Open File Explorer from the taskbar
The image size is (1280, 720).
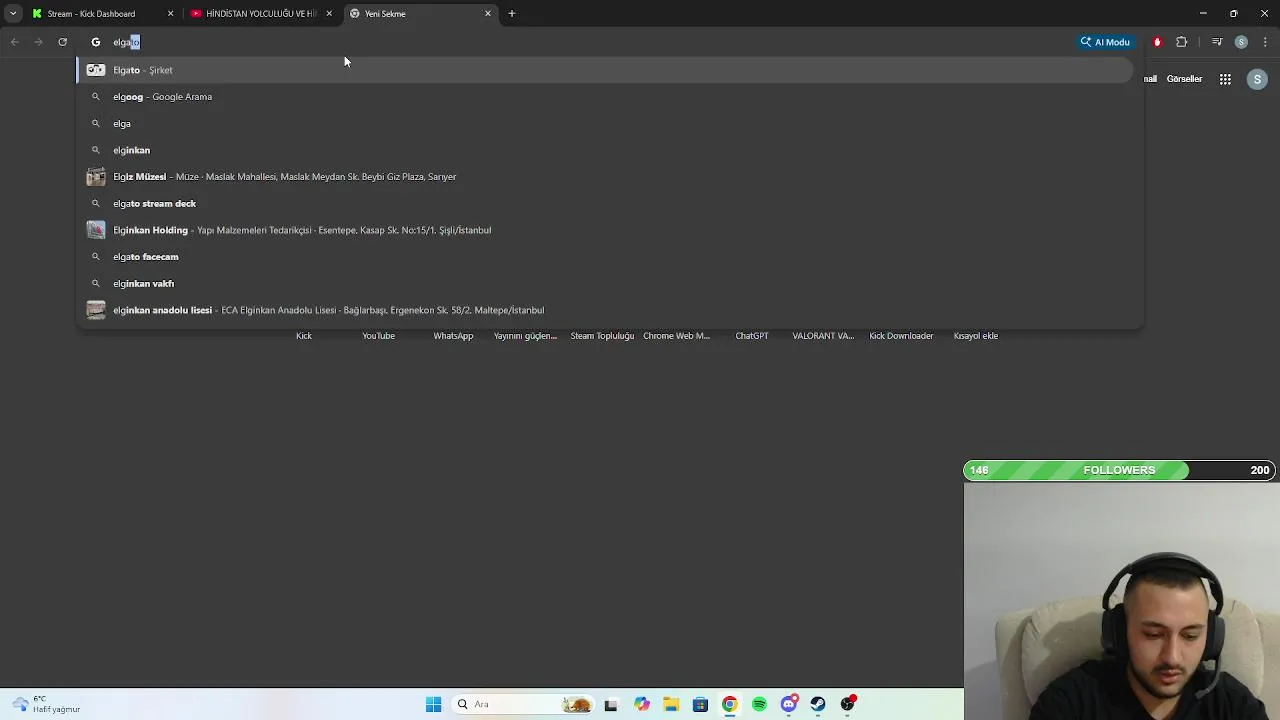coord(670,704)
